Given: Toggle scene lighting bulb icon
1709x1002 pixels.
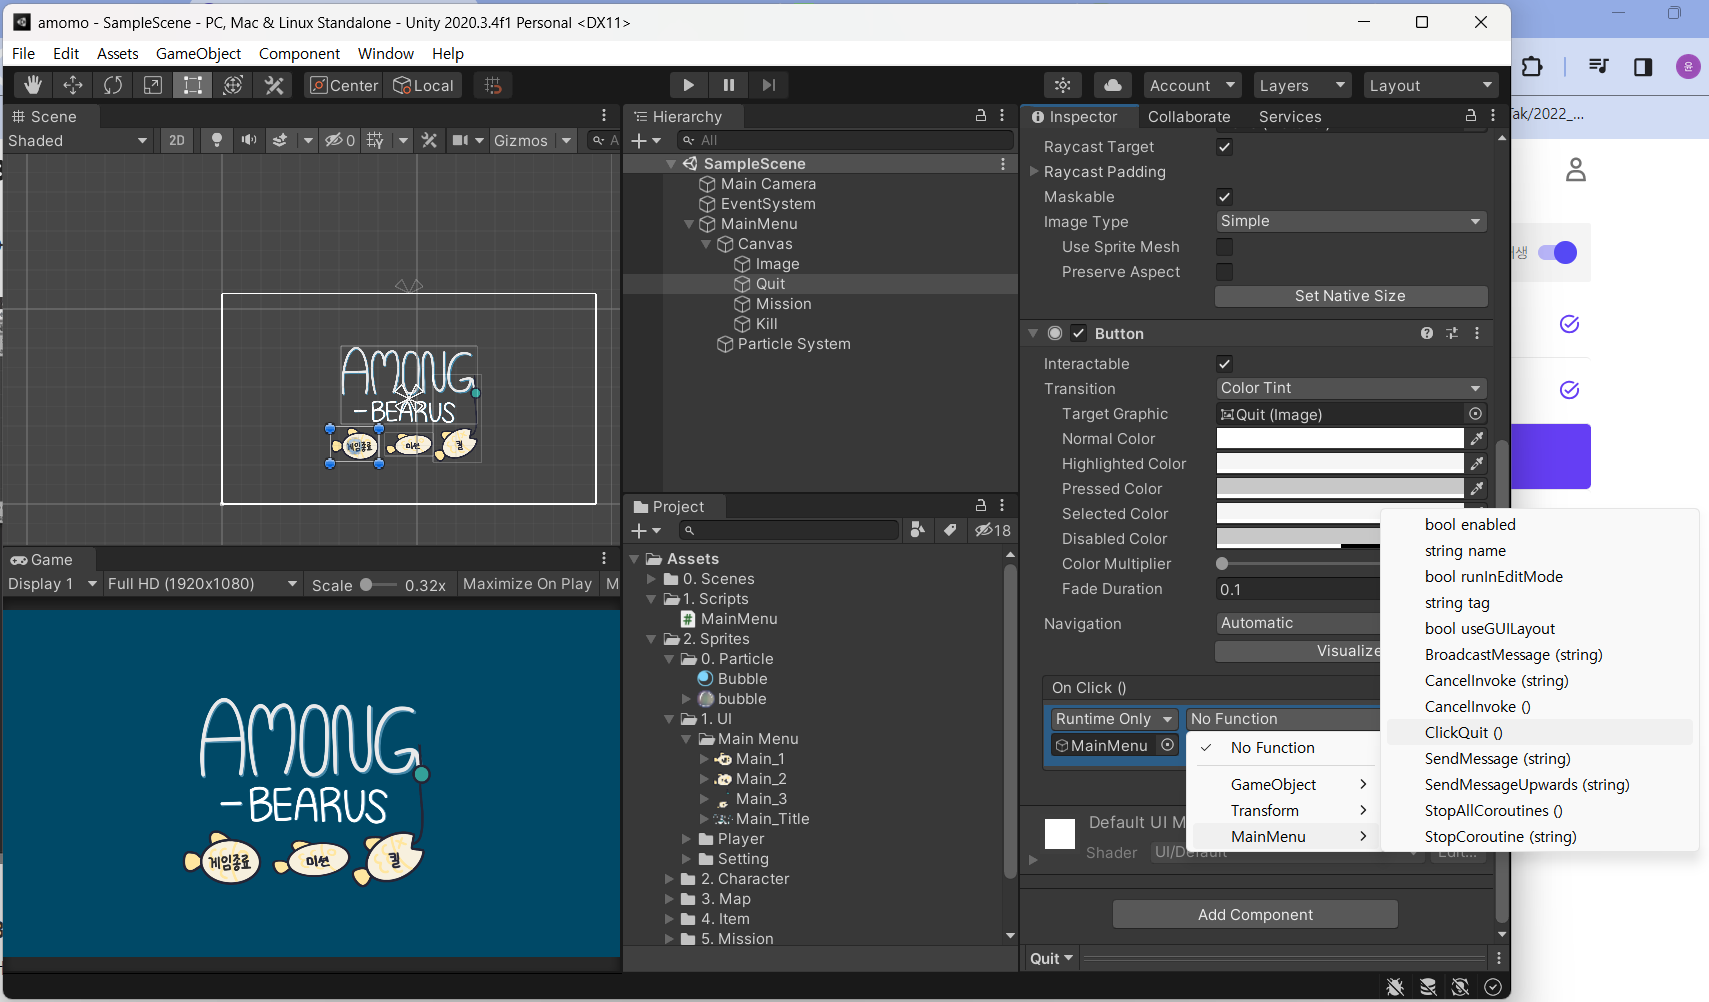Looking at the screenshot, I should [x=216, y=140].
